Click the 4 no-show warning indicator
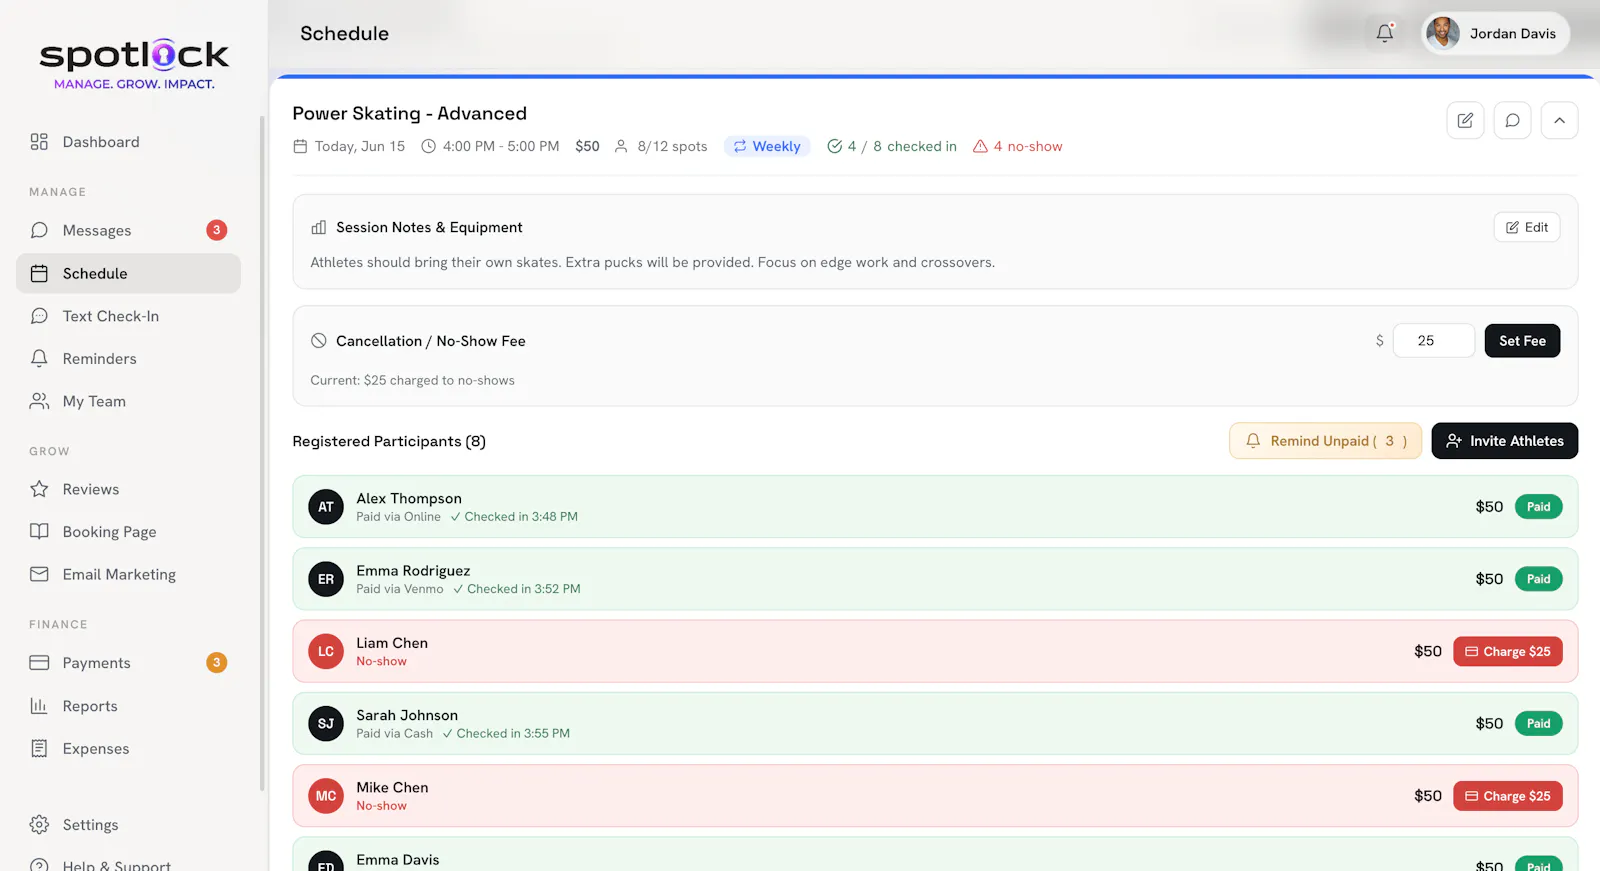1600x871 pixels. [1018, 146]
